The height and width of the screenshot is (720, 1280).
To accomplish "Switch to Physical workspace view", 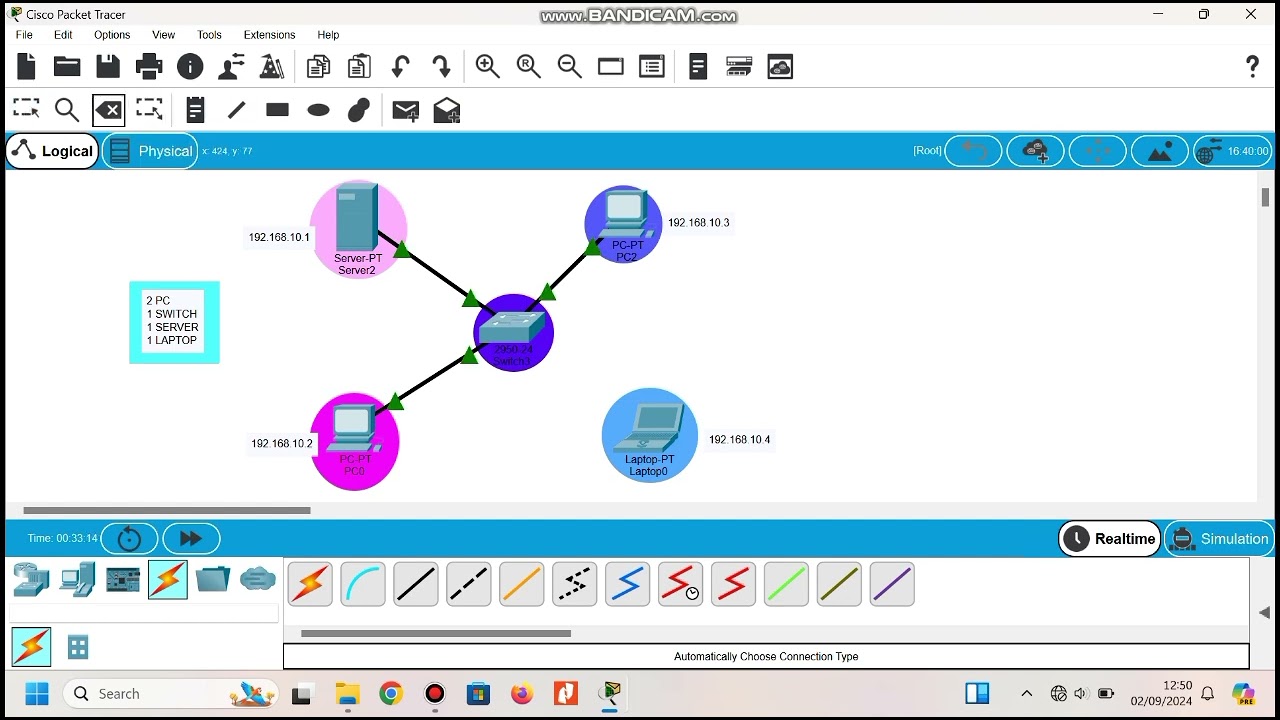I will tap(150, 151).
